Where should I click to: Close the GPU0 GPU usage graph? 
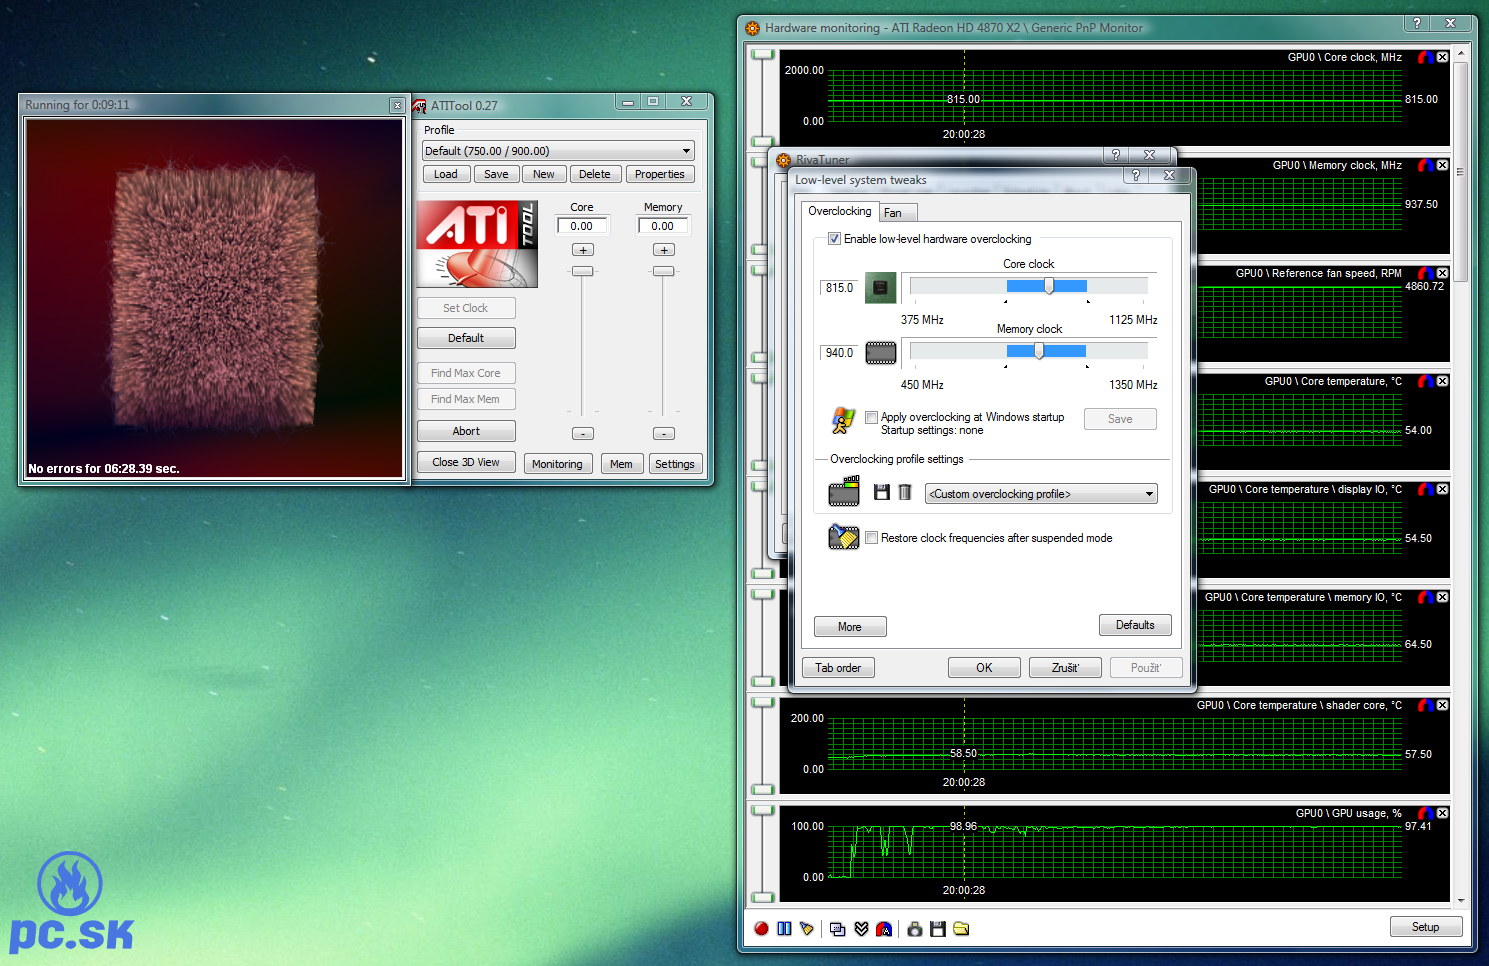coord(1442,813)
